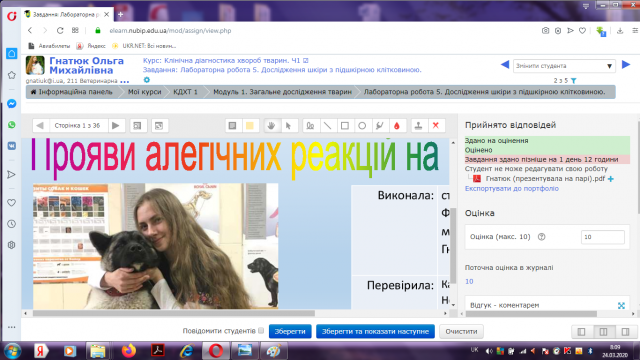Open UKR.NET bookmark
Viewport: 640px width, 360px height.
144,46
